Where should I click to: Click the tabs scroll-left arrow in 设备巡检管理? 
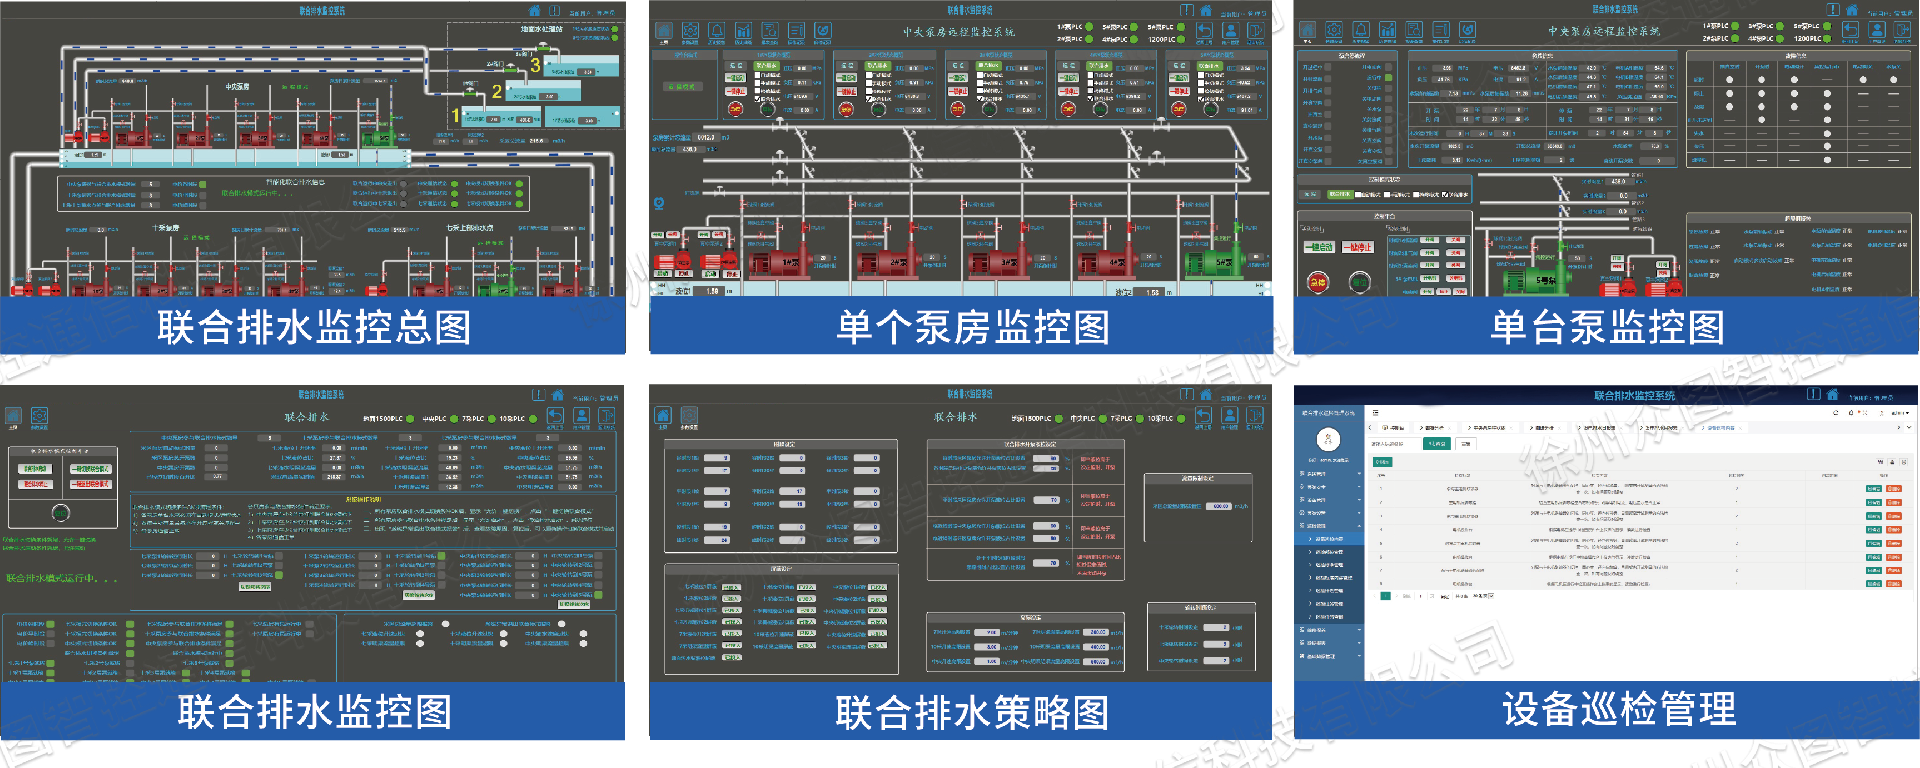1370,427
